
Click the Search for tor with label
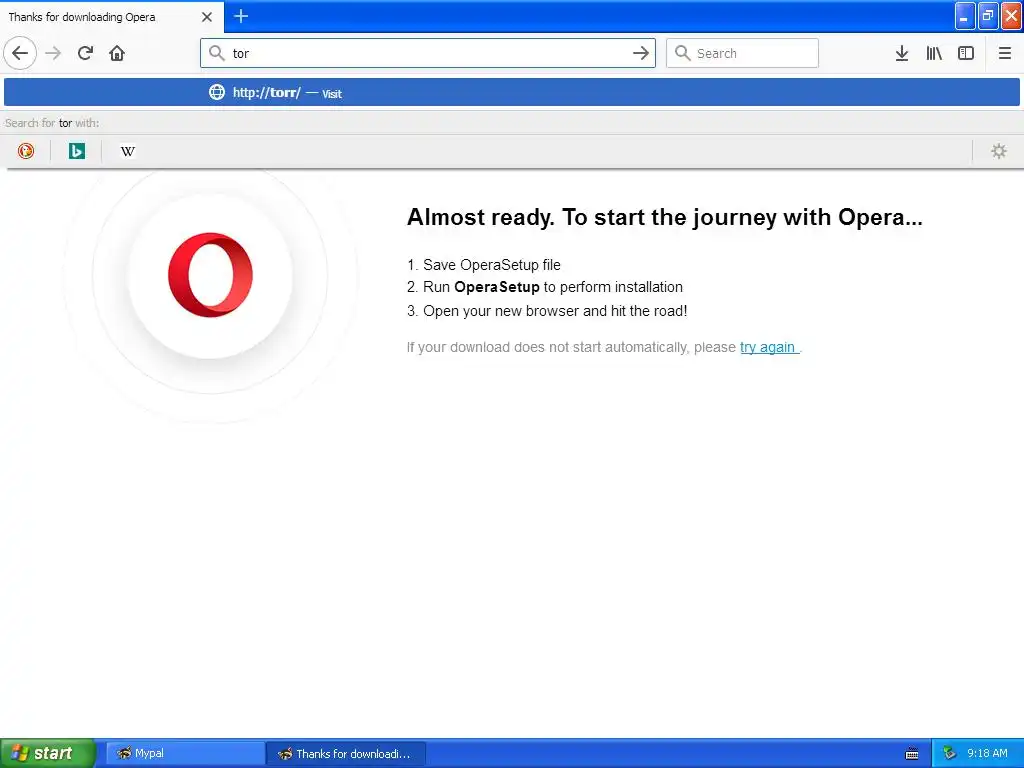point(52,123)
